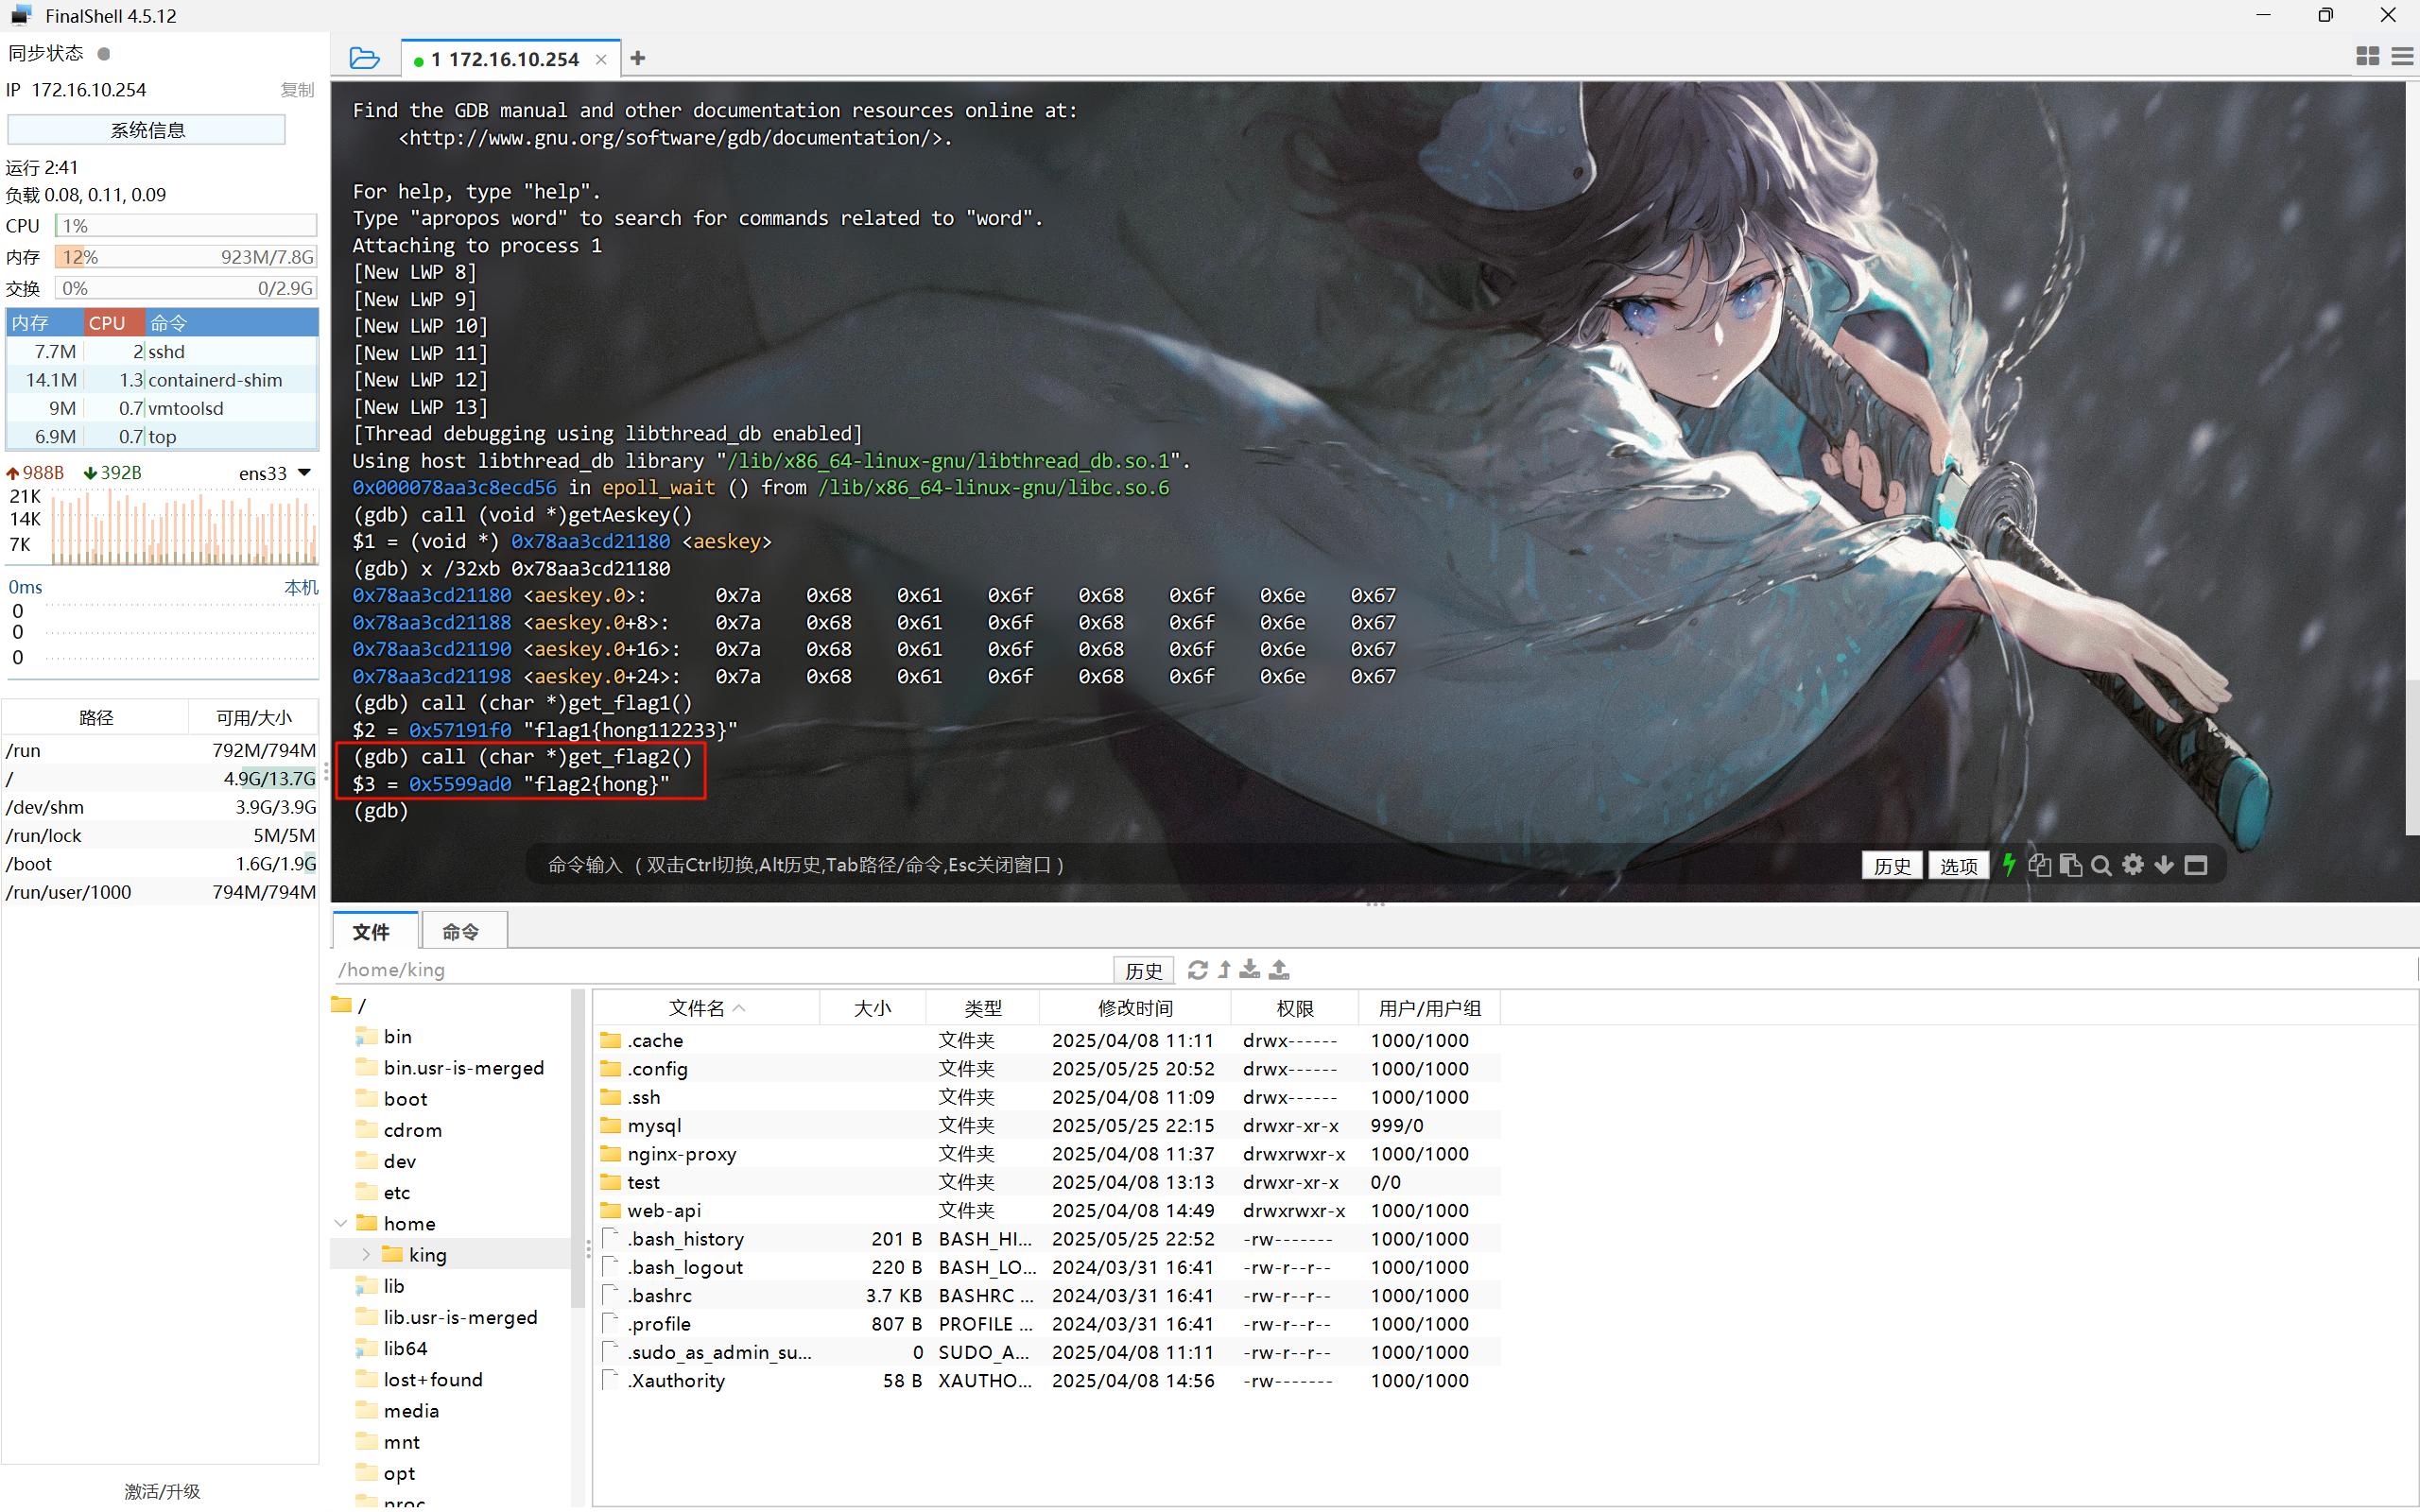Select the opt folder in tree
The height and width of the screenshot is (1512, 2420).
[385, 1473]
